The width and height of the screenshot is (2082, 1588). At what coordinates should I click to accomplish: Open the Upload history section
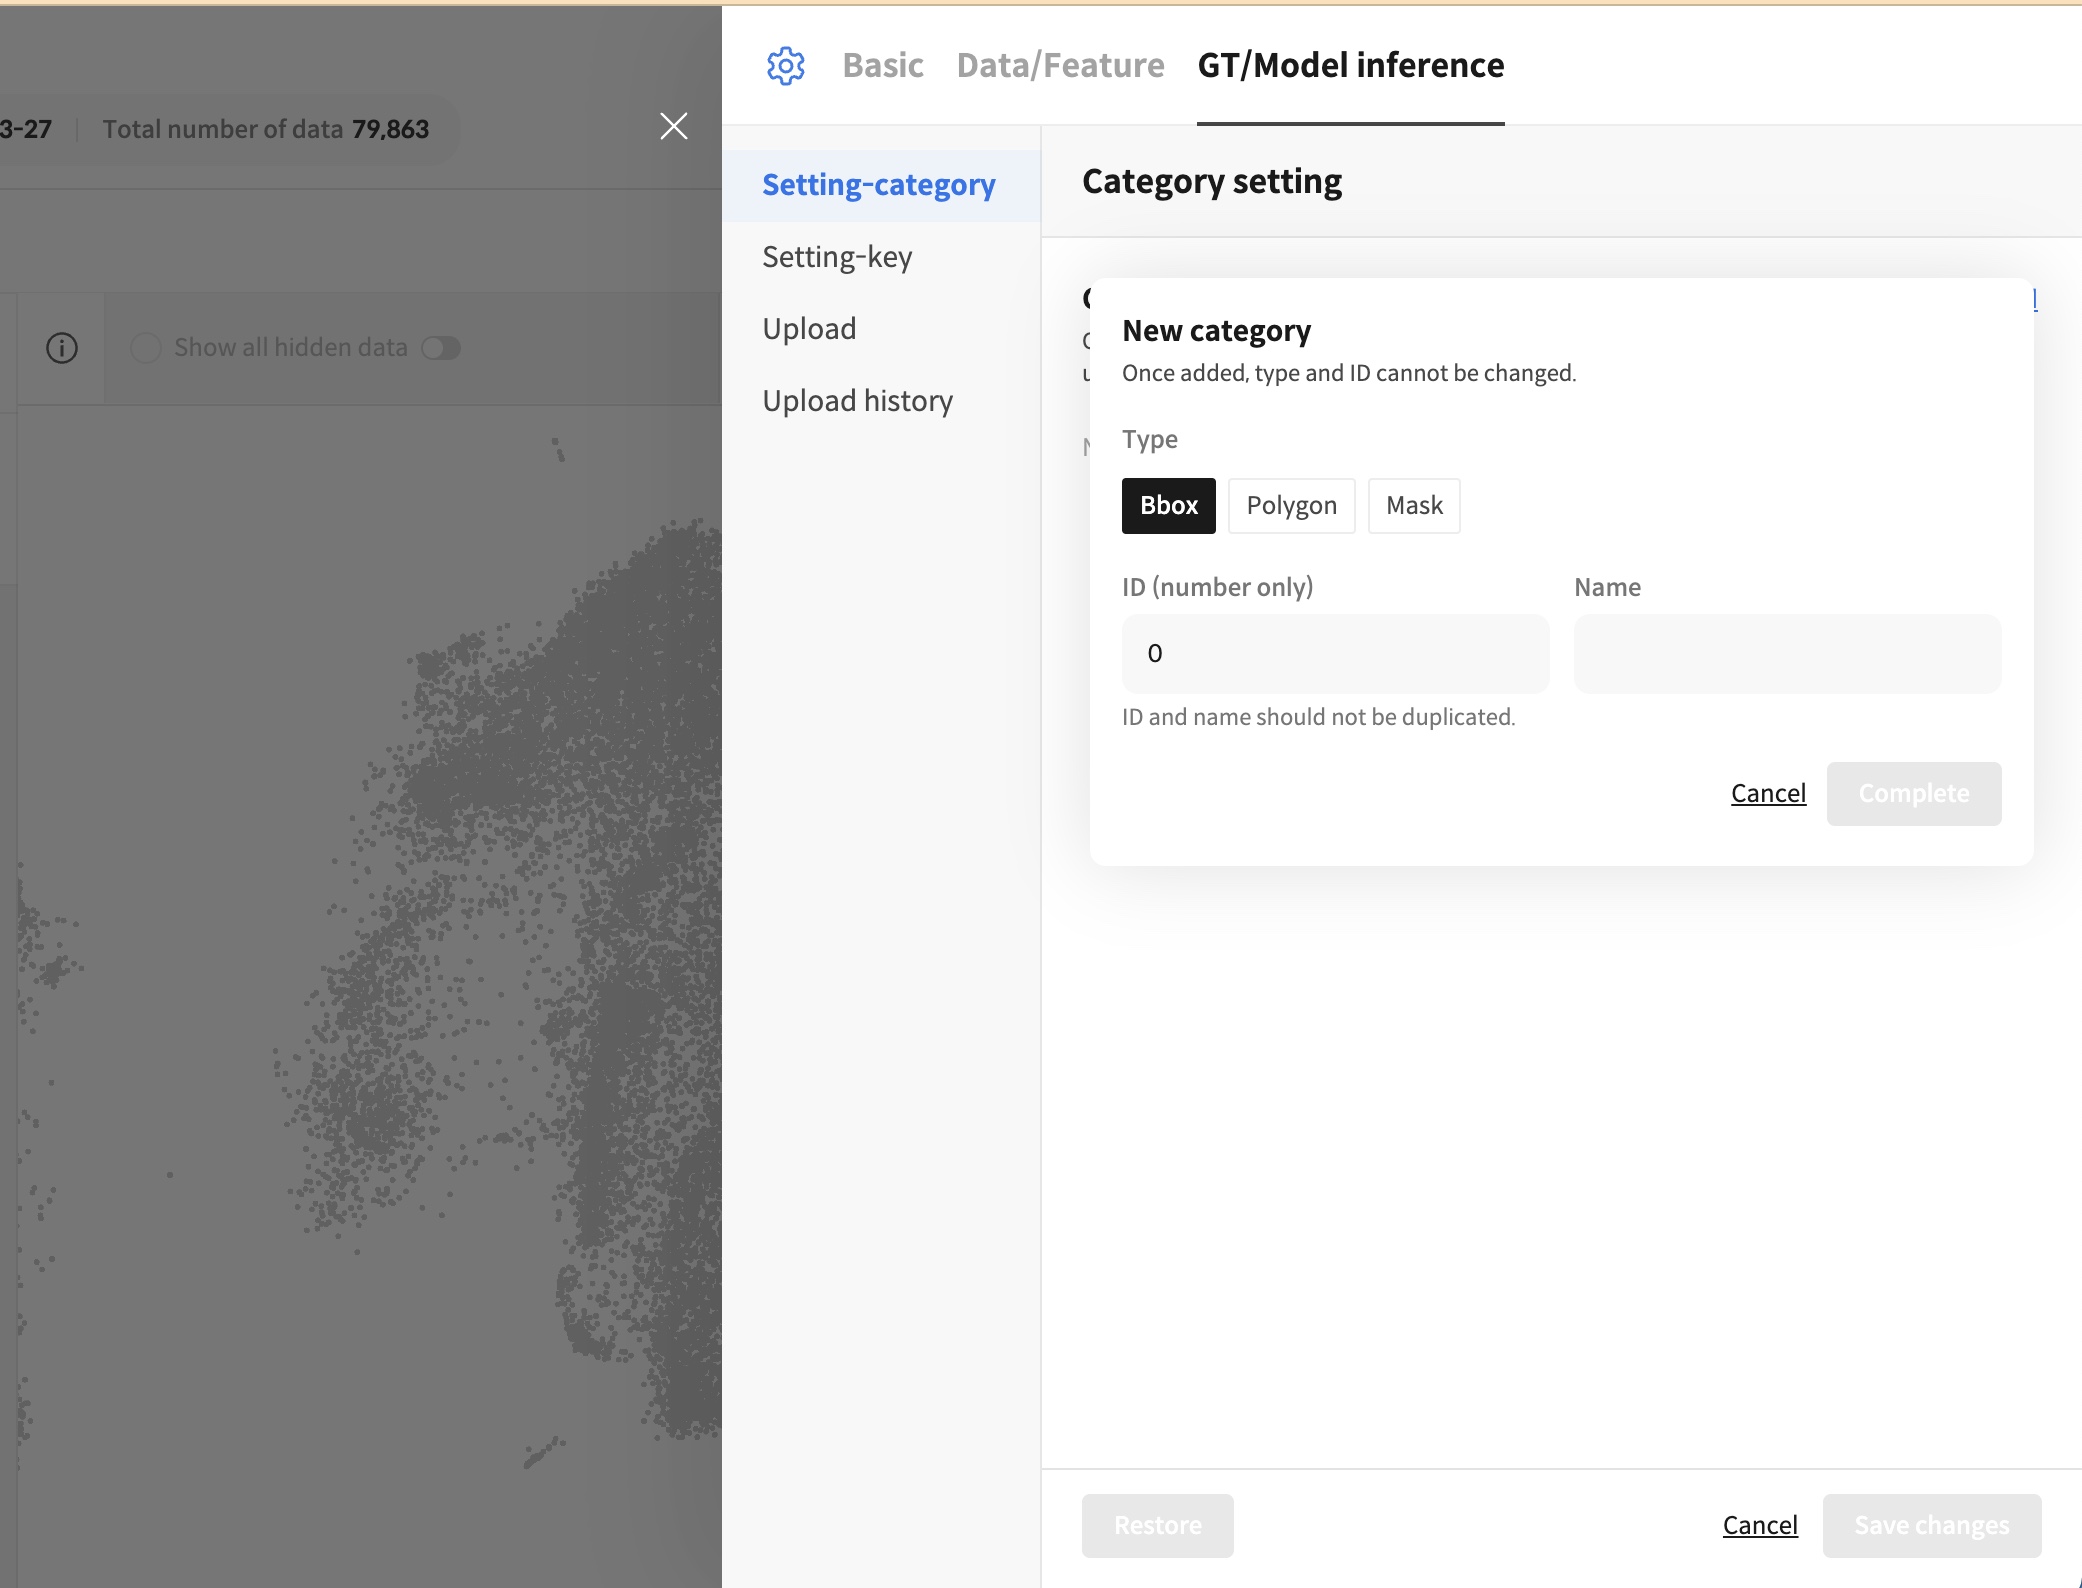tap(881, 401)
